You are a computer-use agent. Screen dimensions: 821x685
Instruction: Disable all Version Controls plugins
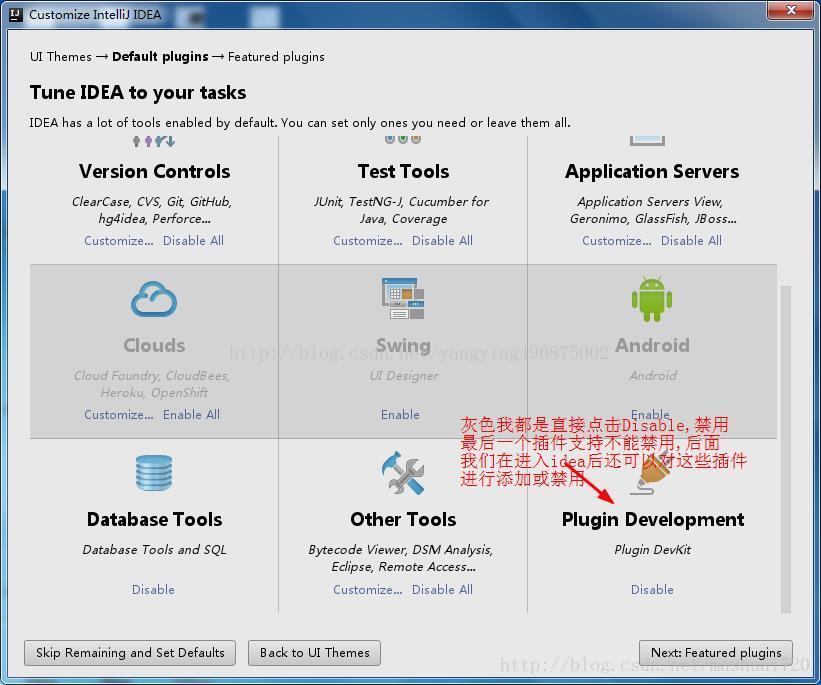(x=193, y=241)
